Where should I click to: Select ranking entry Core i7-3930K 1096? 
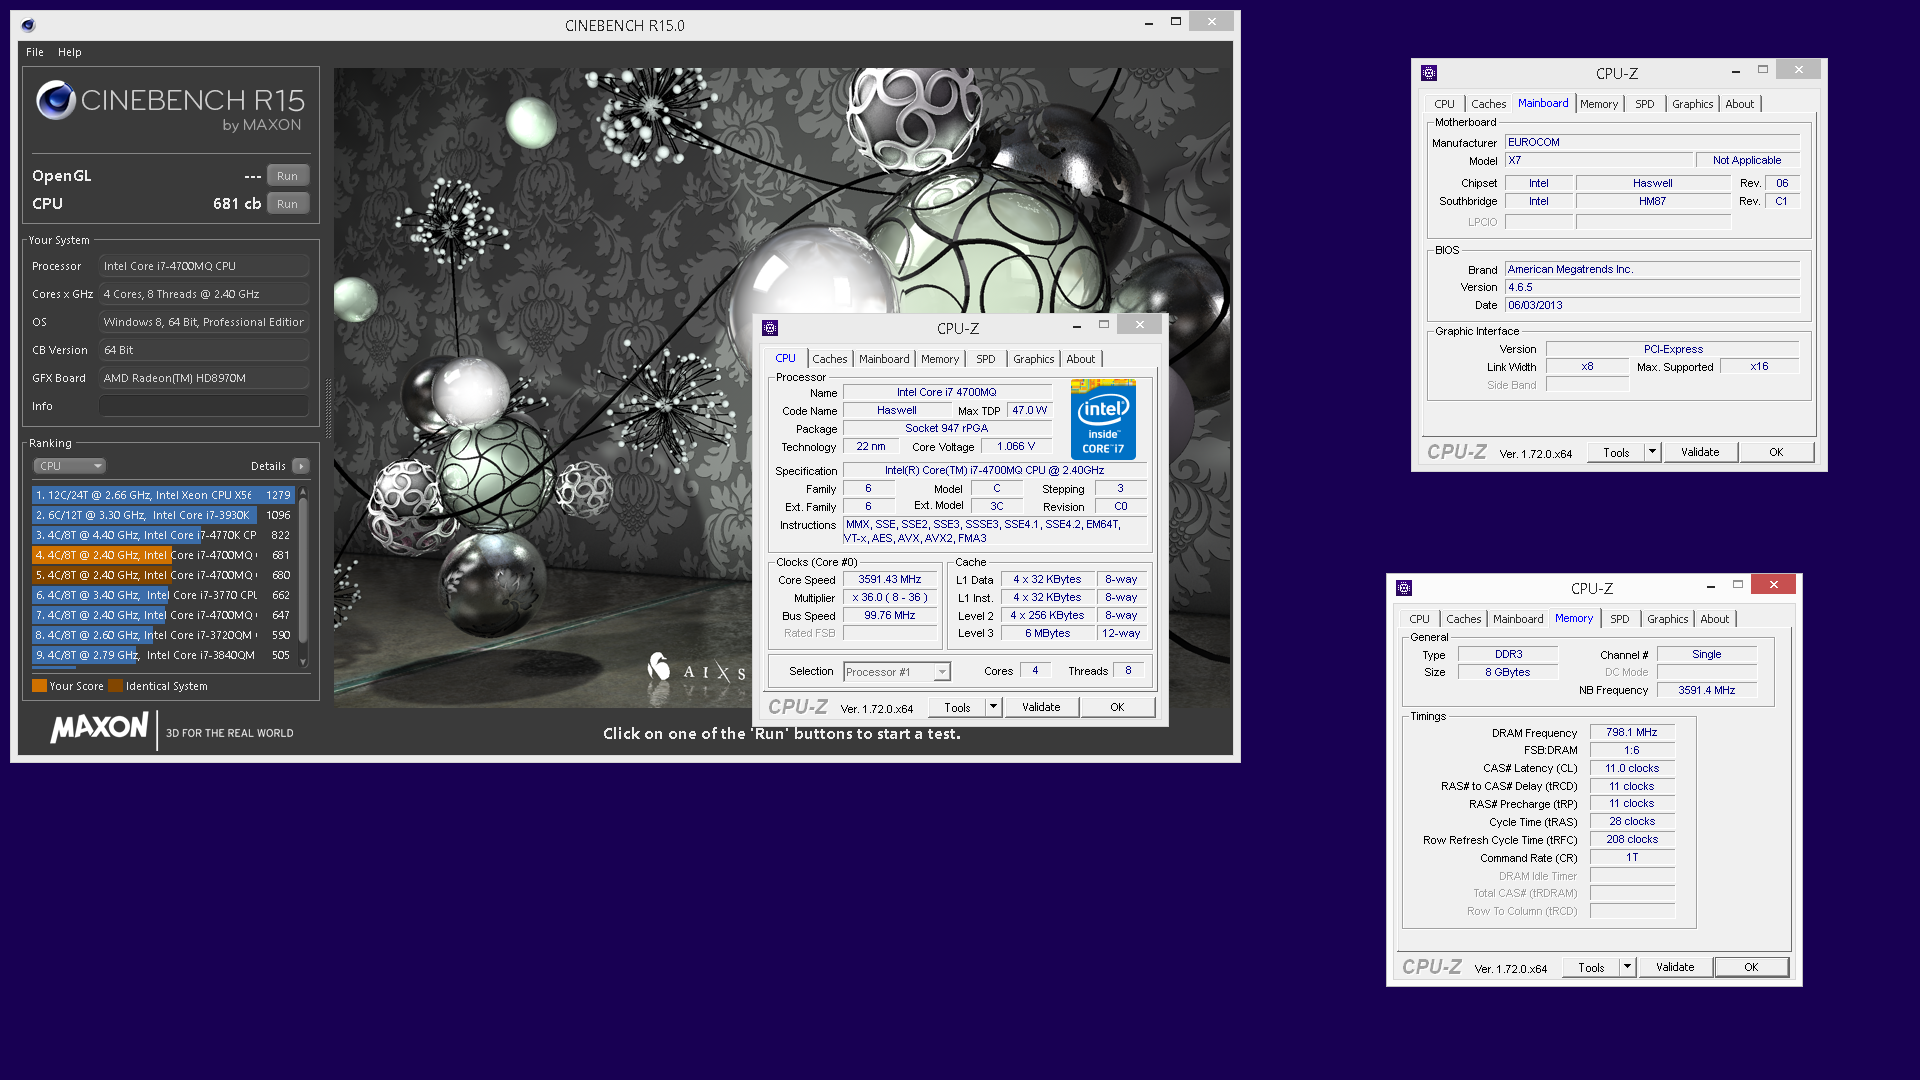point(163,515)
